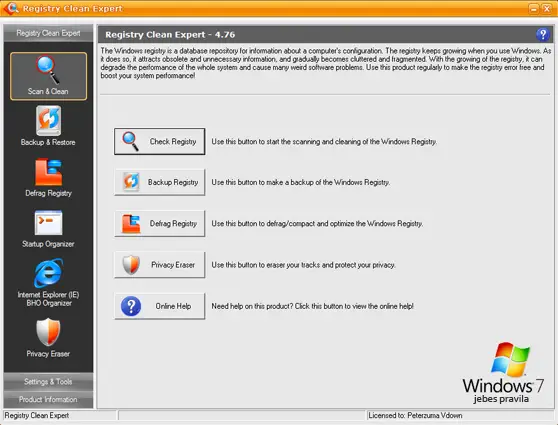Viewport: 558px width, 425px height.
Task: Expand the Product Information section
Action: (x=48, y=399)
